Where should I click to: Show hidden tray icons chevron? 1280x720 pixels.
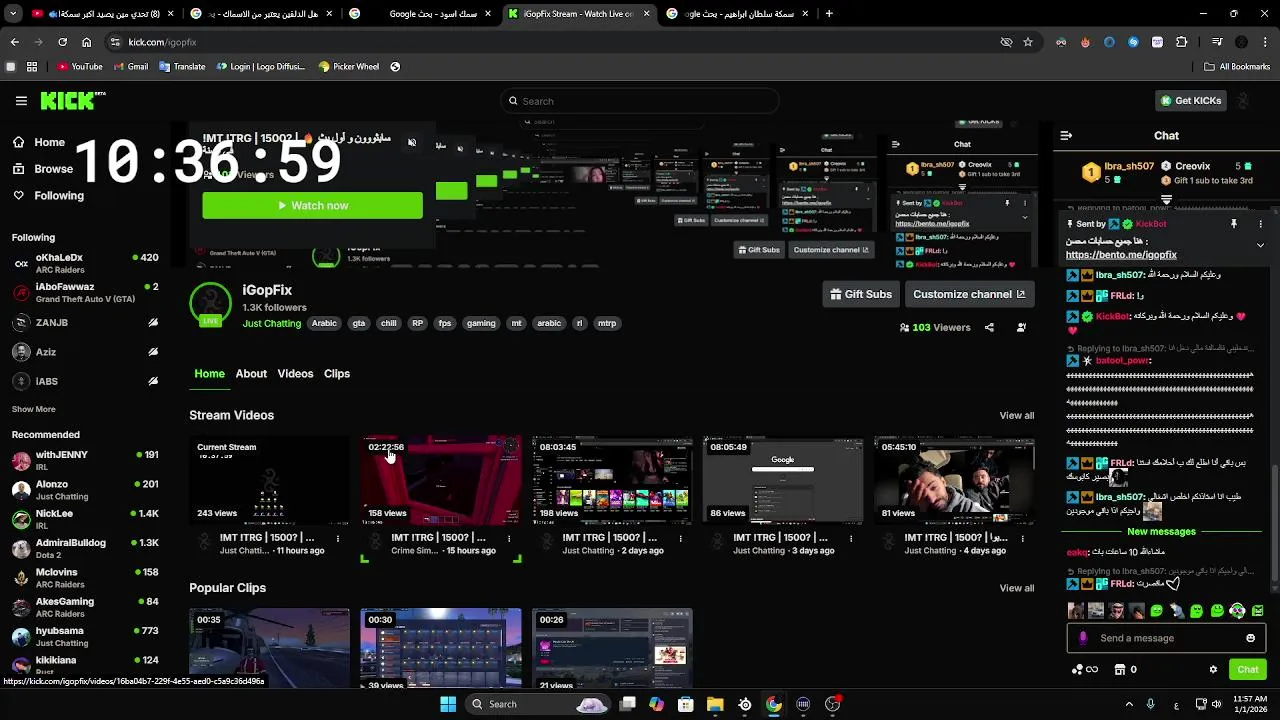point(1129,704)
